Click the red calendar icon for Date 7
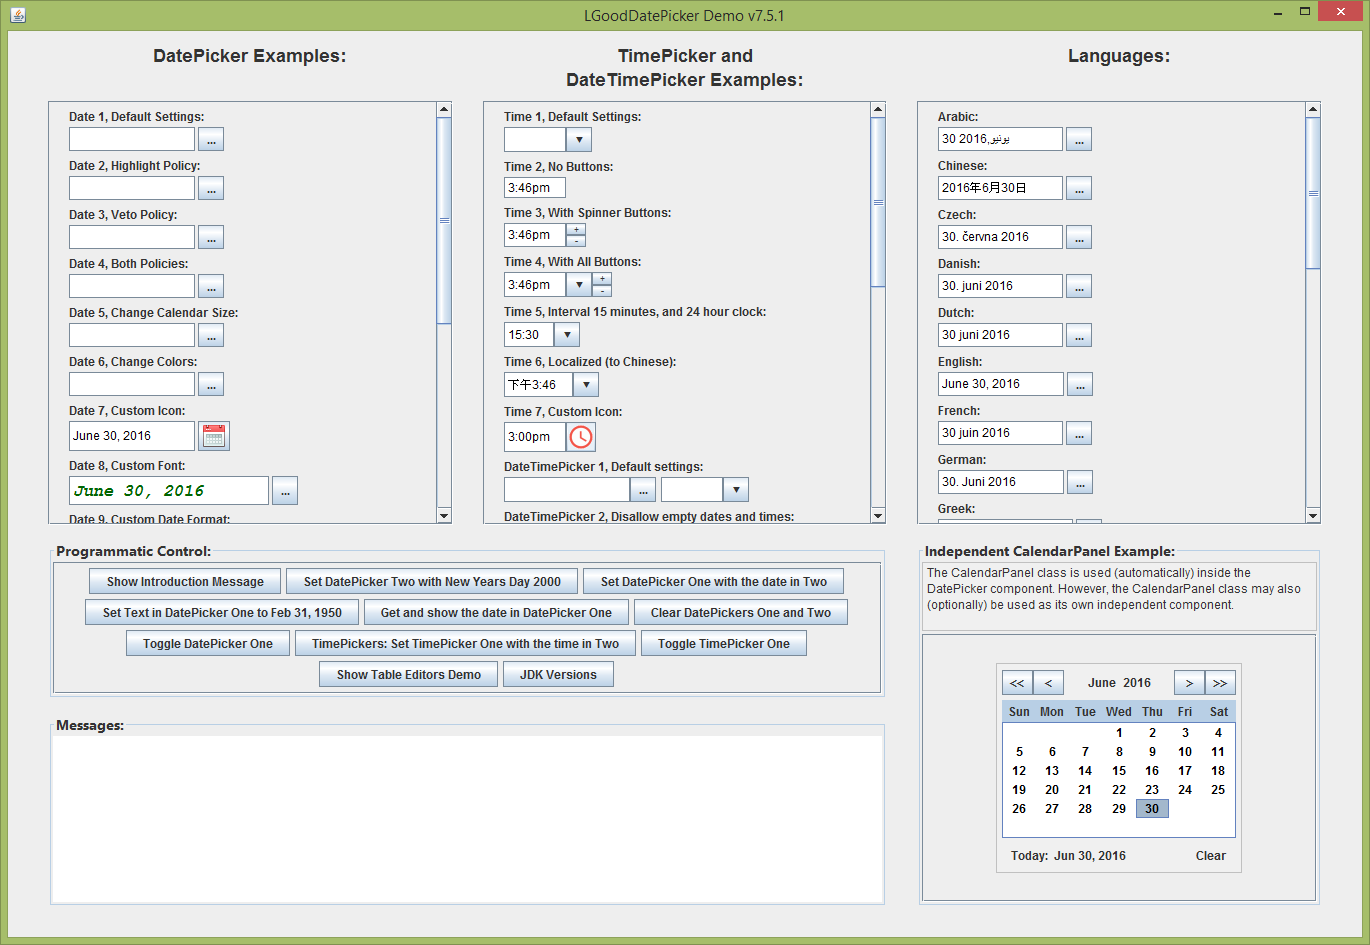Screen dimensions: 1370x945 tap(214, 436)
